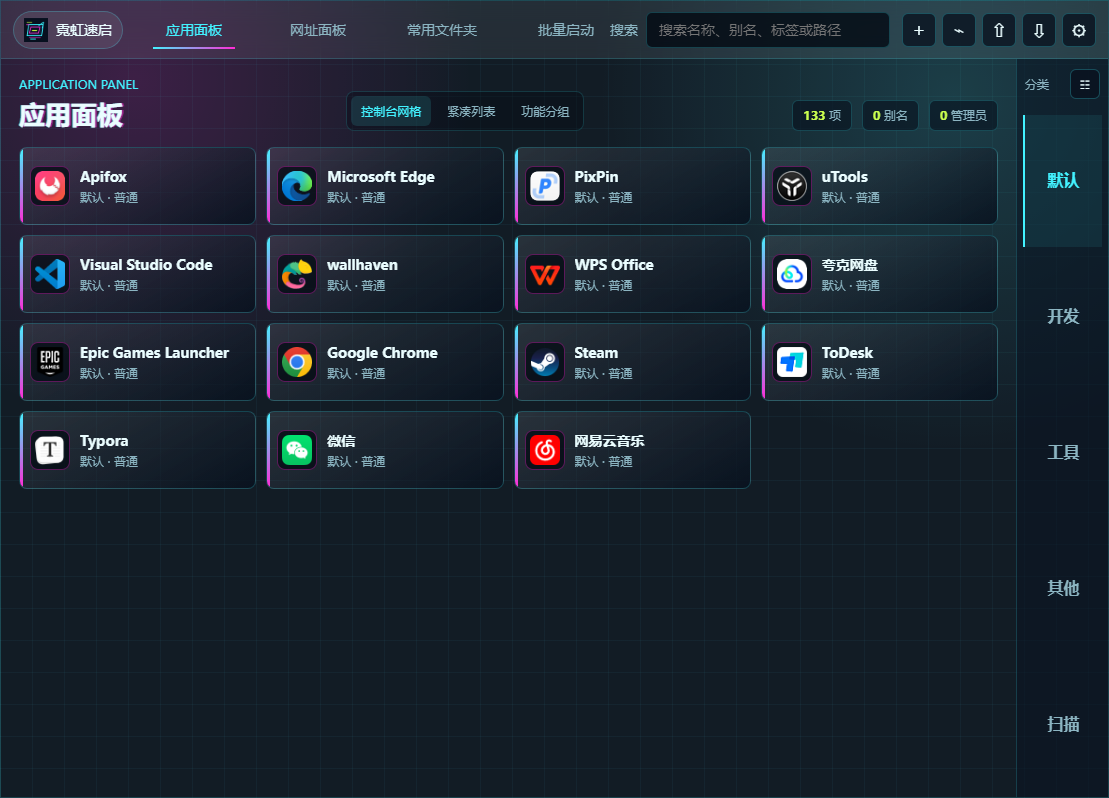Screen dimensions: 1109x798
Task: Select the 默认 category in sidebar
Action: pyautogui.click(x=1062, y=180)
